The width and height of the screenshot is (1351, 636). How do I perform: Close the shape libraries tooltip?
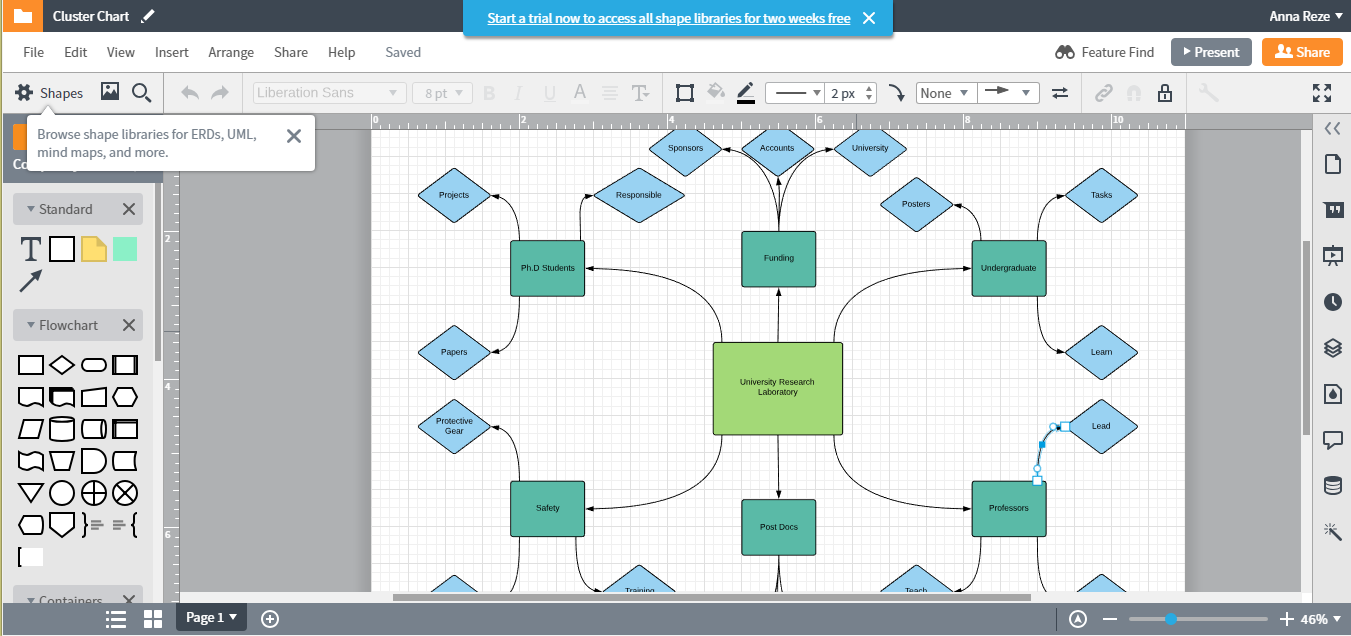(x=294, y=136)
